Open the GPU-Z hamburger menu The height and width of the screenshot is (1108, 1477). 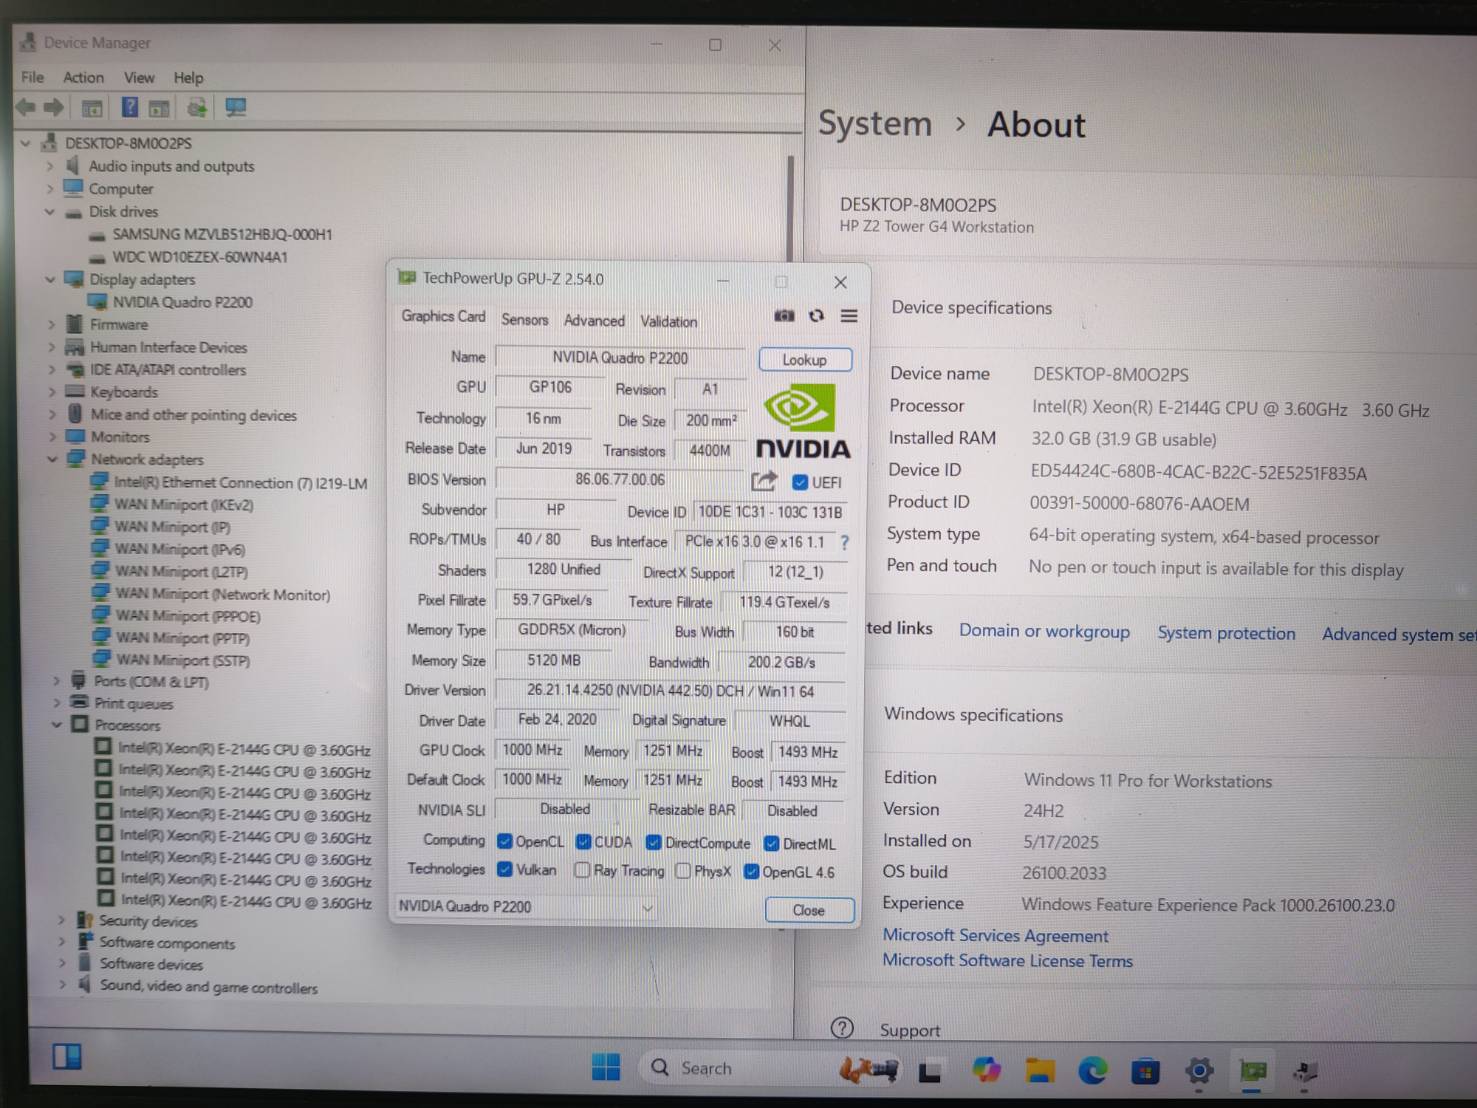pos(849,316)
